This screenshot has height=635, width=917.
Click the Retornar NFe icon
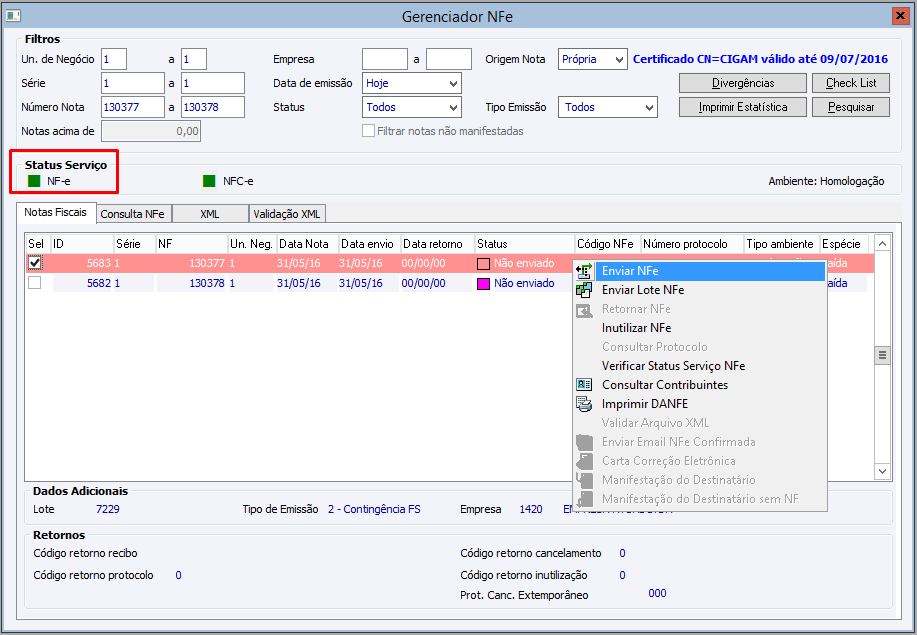(x=584, y=309)
